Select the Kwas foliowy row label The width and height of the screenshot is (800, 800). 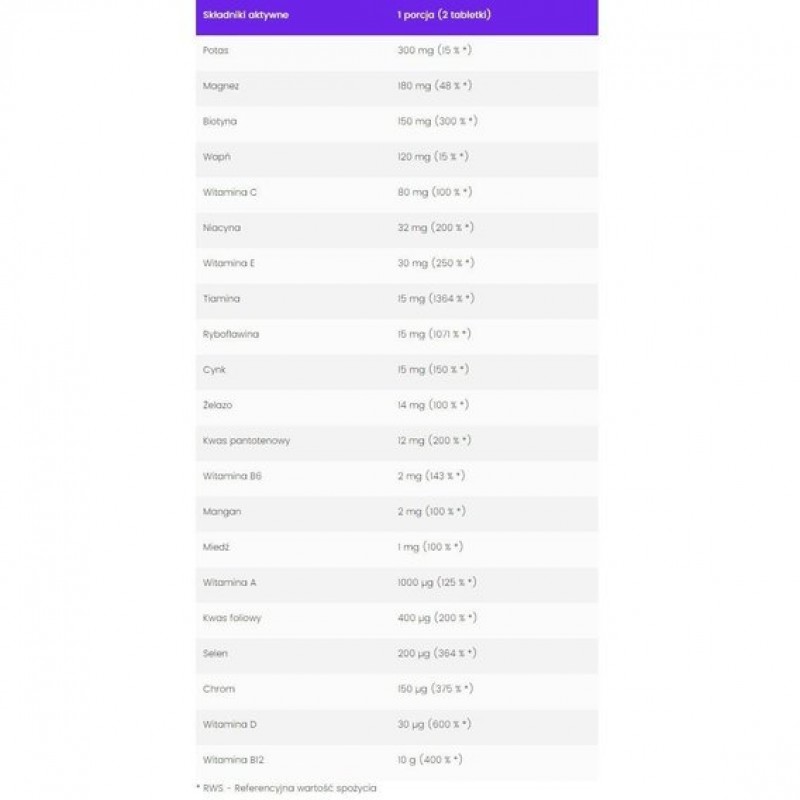230,618
